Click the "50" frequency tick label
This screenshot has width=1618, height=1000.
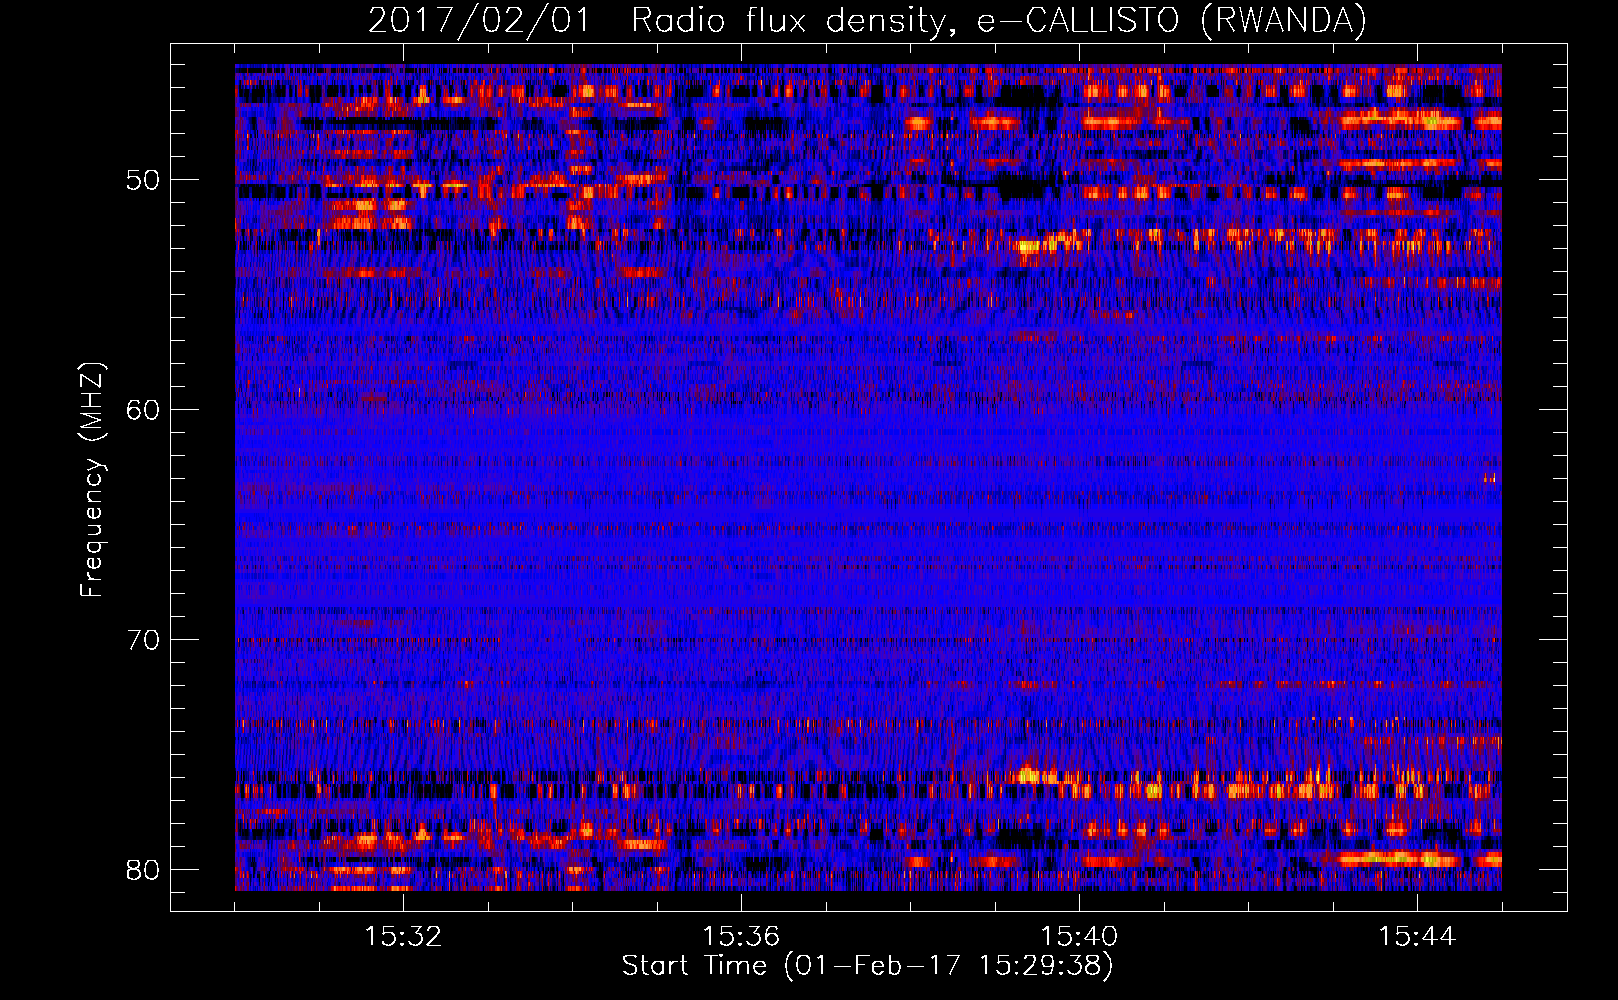coord(143,181)
